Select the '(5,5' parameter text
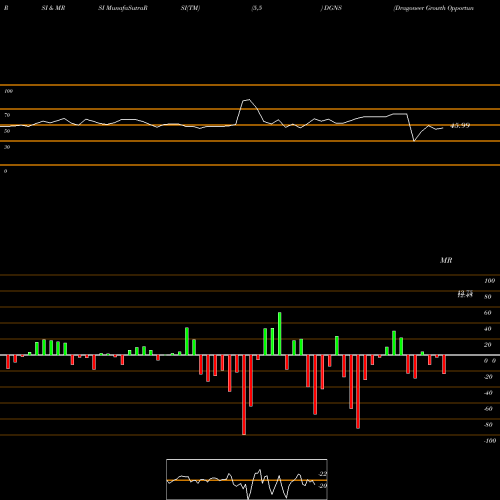Image resolution: width=500 pixels, height=500 pixels. (257, 8)
